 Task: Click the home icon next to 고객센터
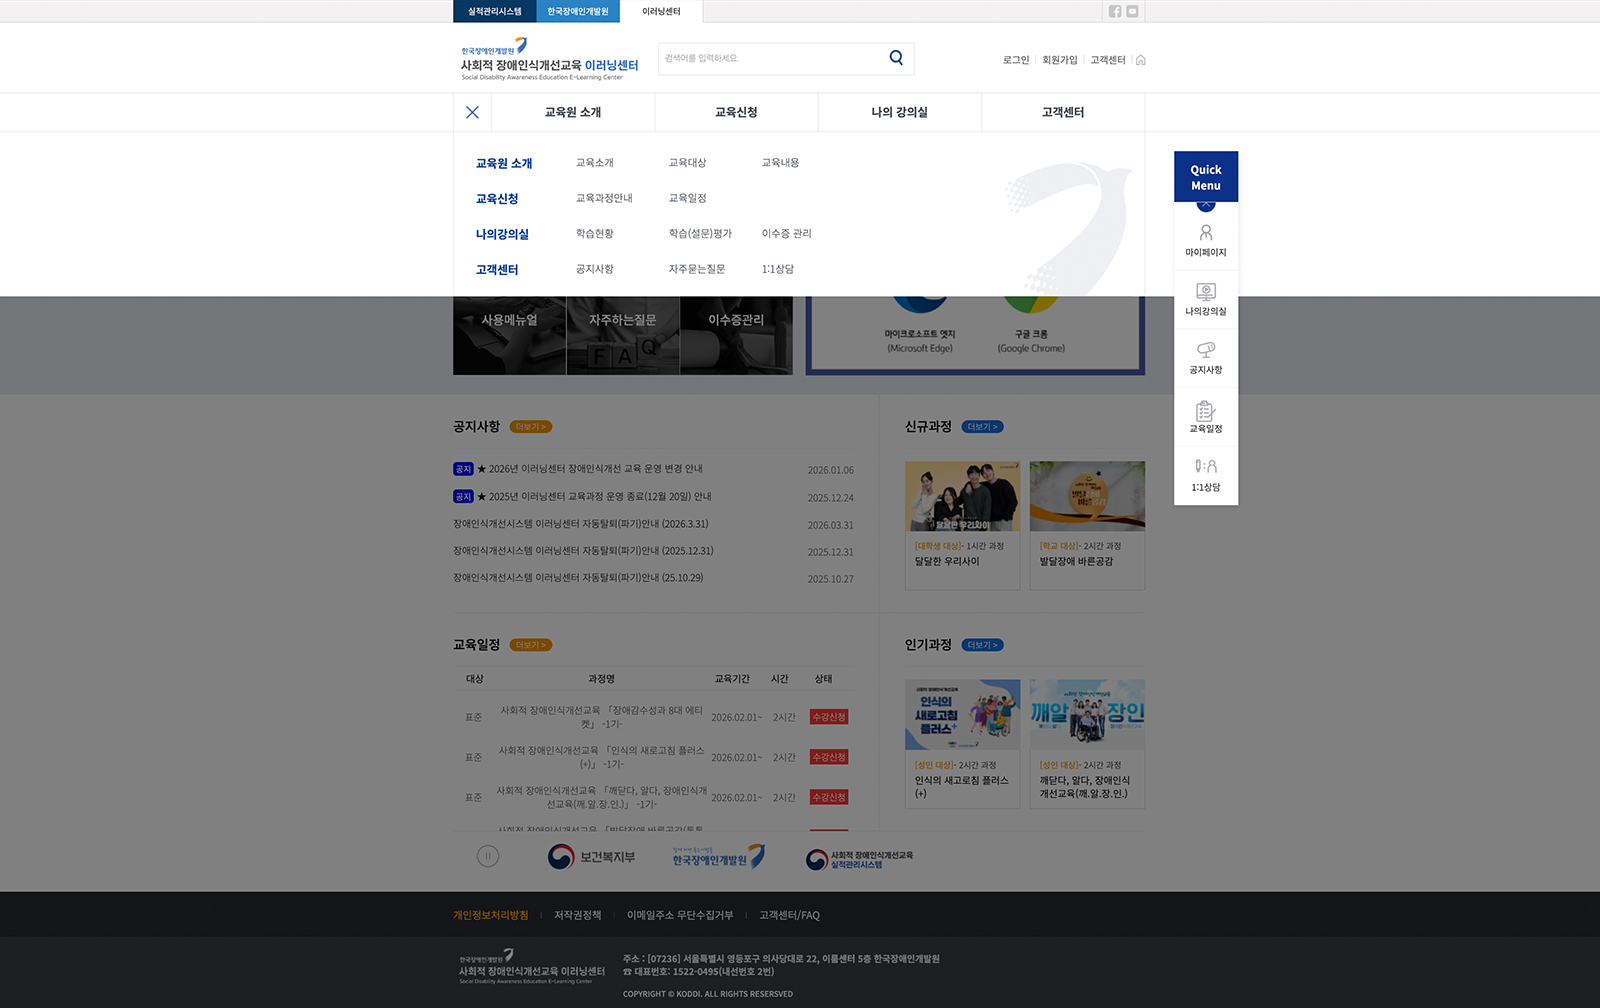tap(1141, 60)
